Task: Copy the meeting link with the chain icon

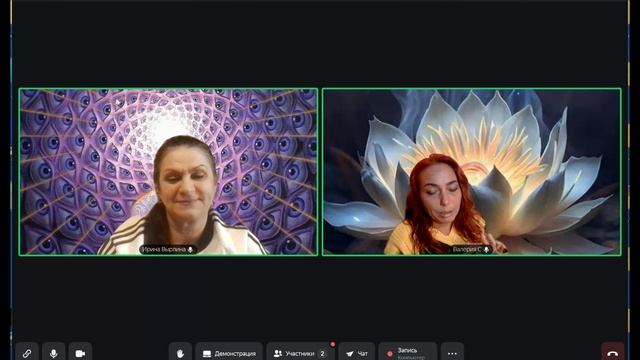Action: click(x=27, y=352)
